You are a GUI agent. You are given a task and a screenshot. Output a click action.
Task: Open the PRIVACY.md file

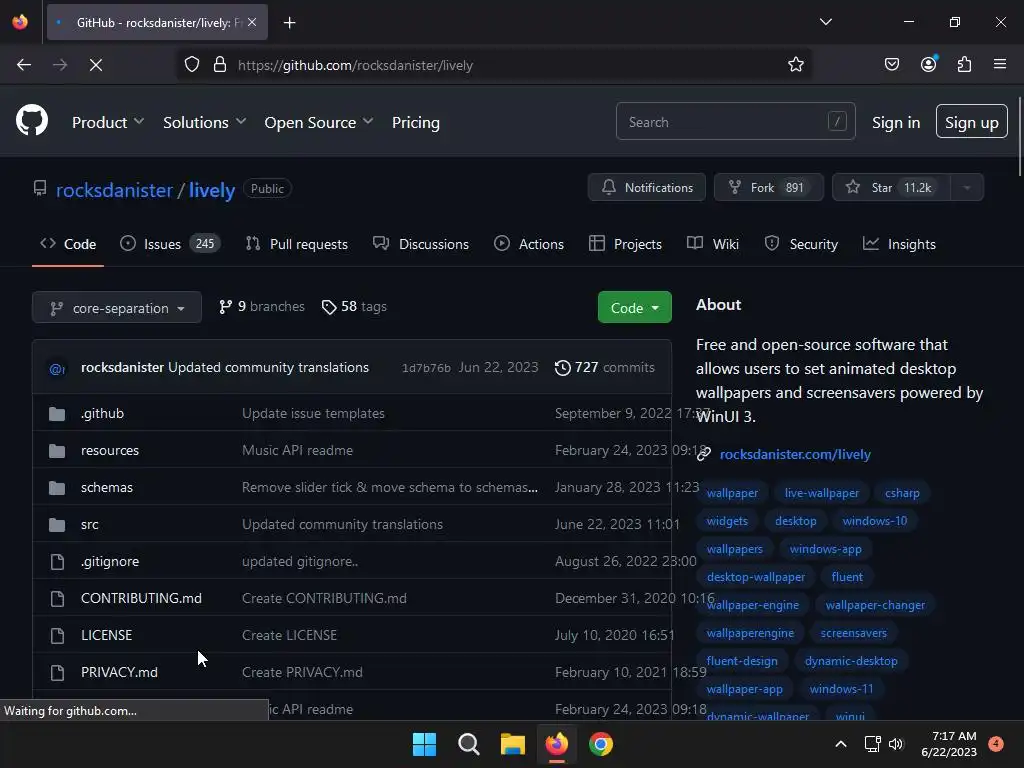(119, 672)
